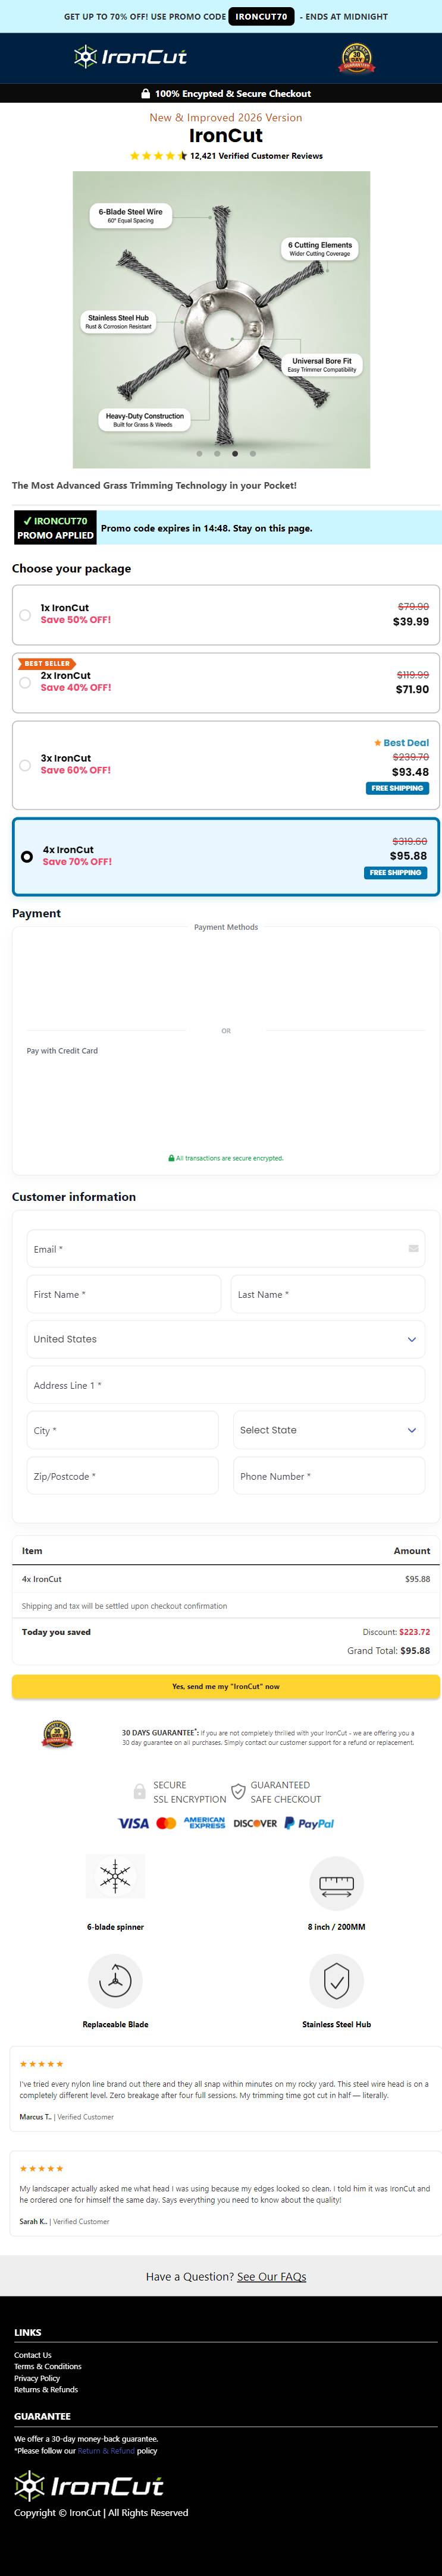Focus the Email input field
Screen dimensions: 442x2576
click(225, 1249)
